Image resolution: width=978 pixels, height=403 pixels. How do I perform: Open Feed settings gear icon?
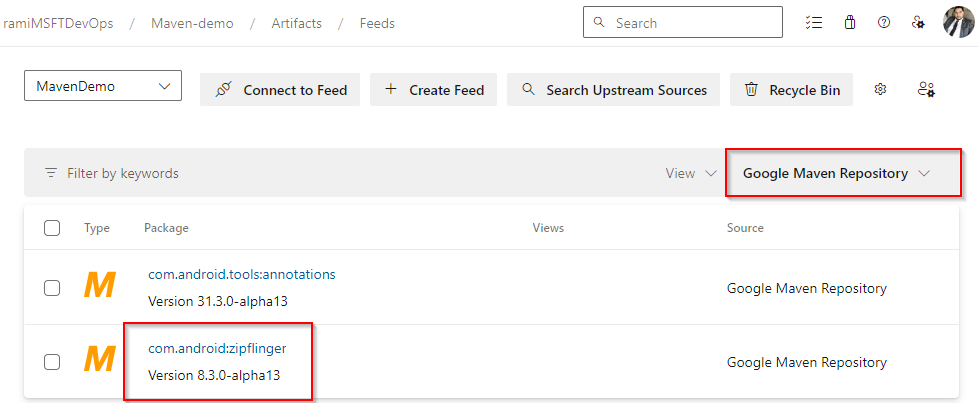coord(880,90)
